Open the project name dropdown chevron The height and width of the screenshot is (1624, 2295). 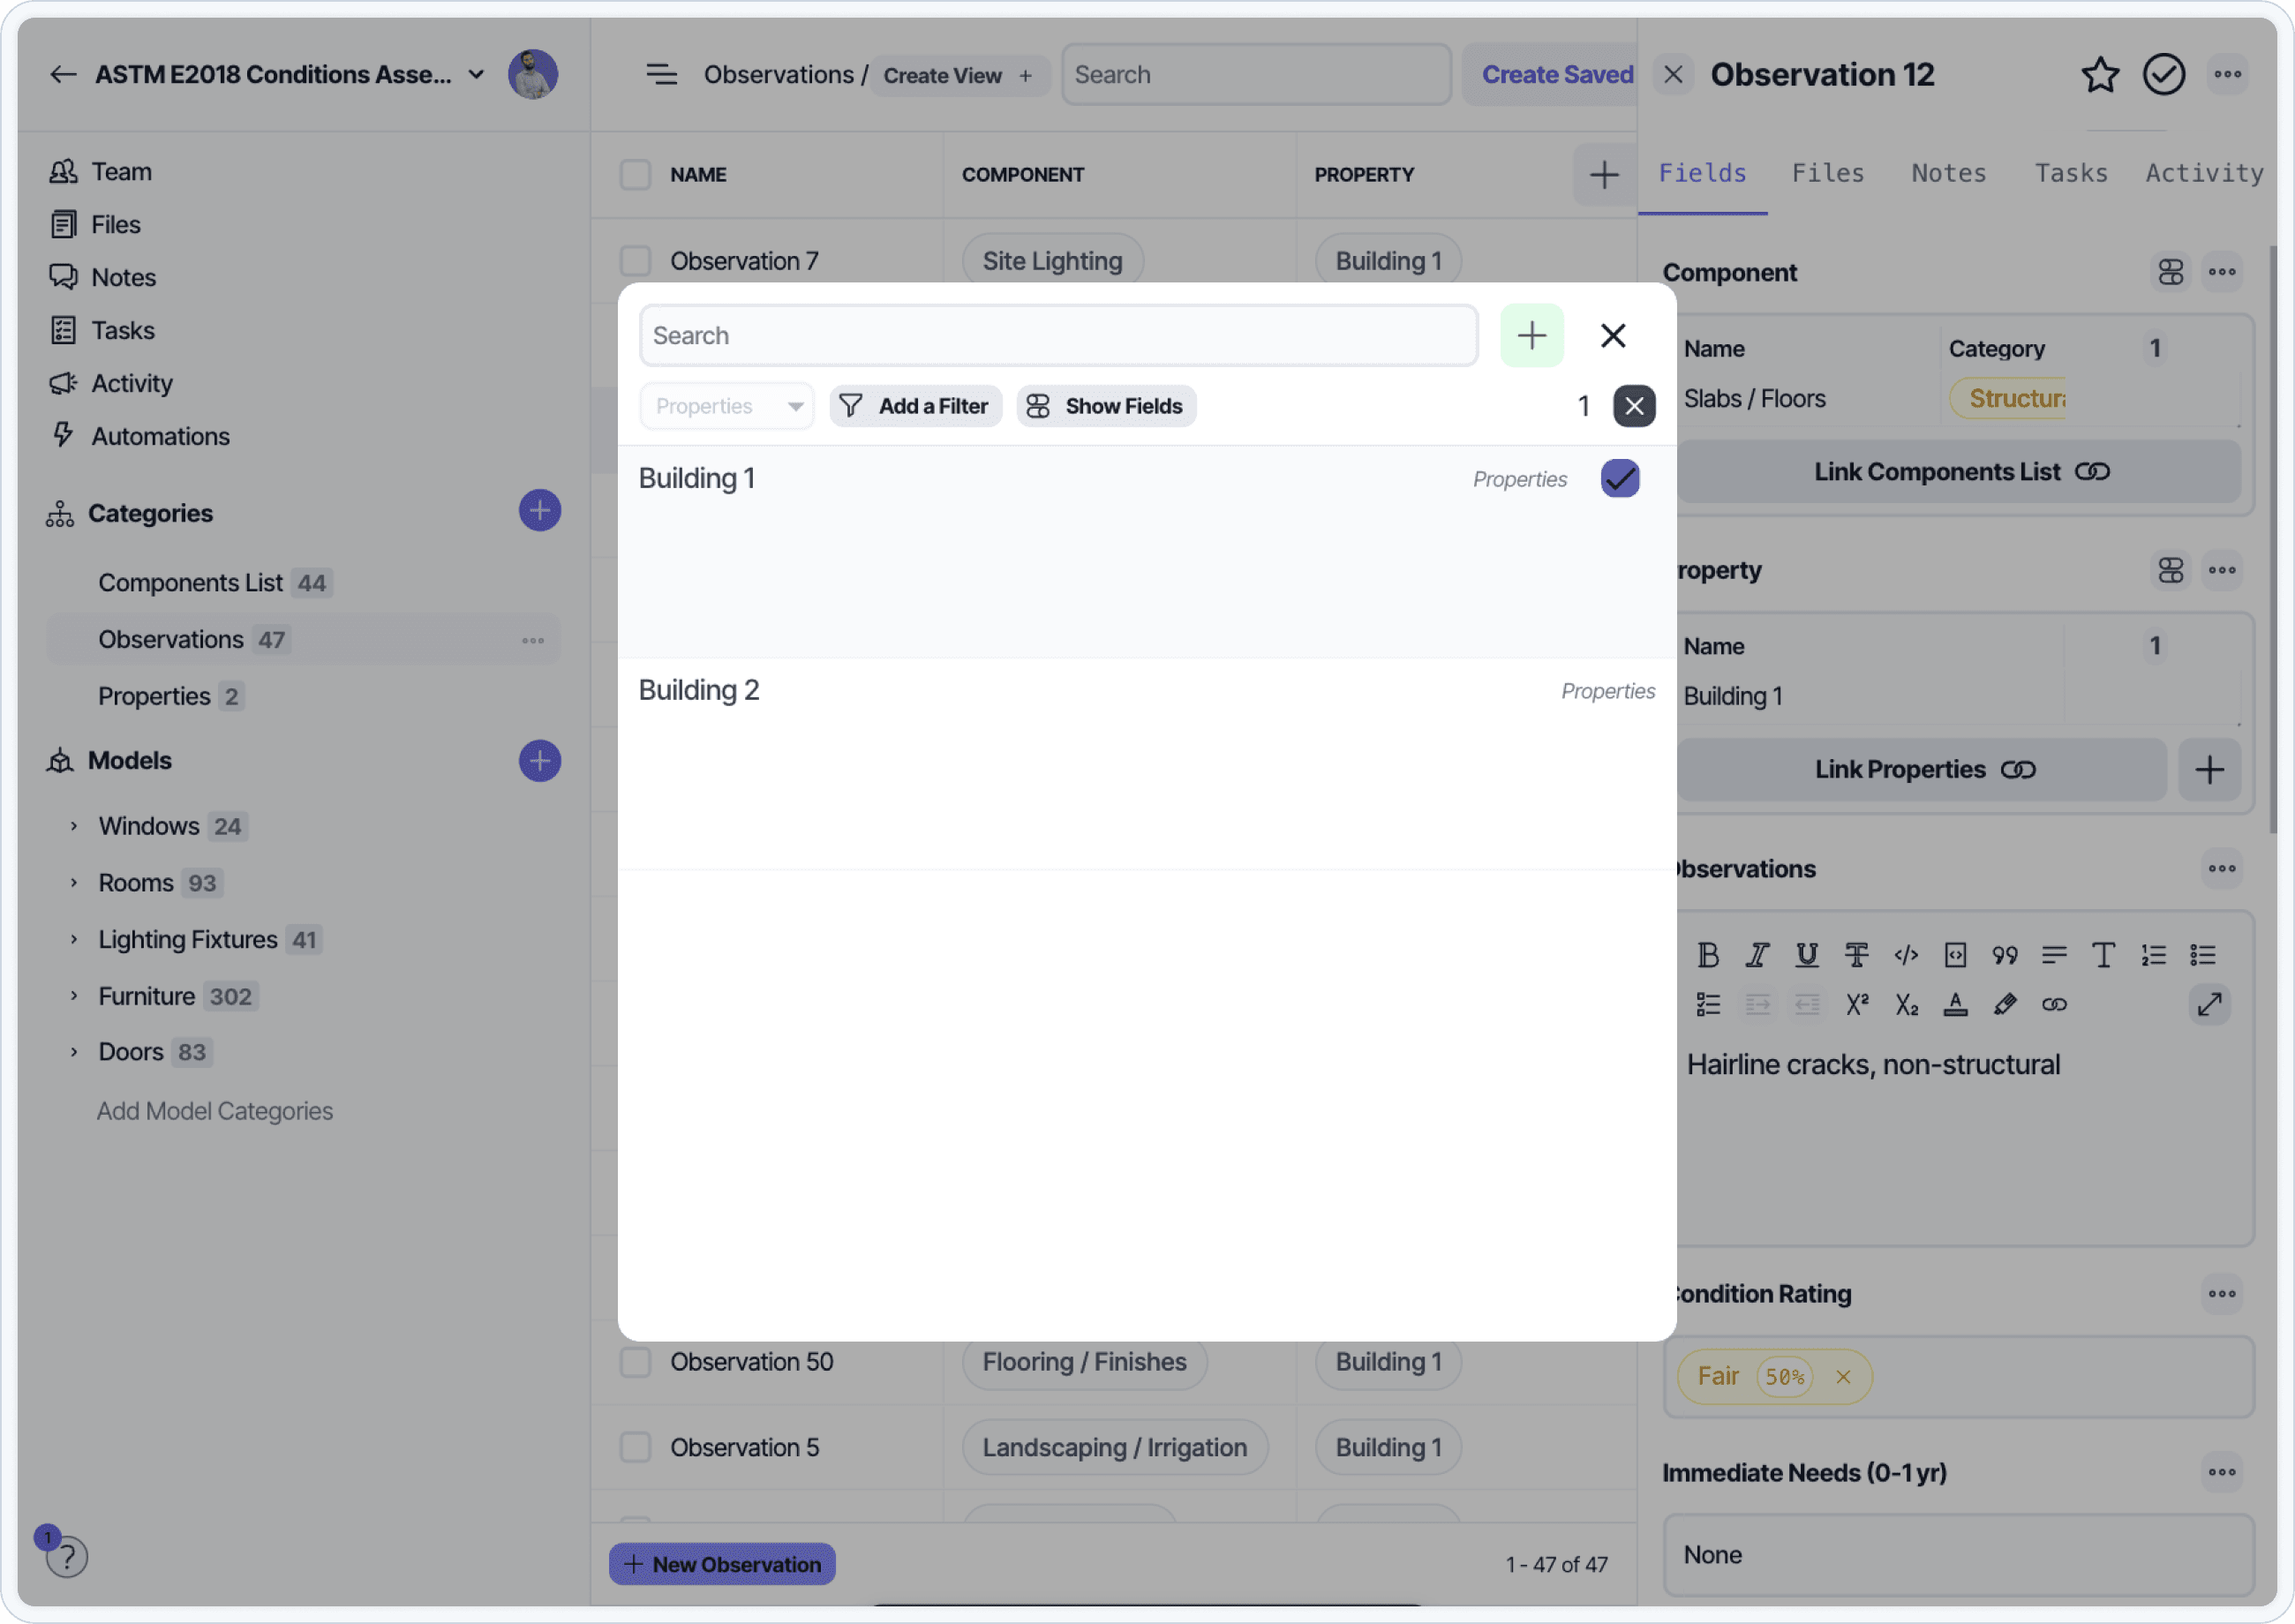[x=477, y=74]
